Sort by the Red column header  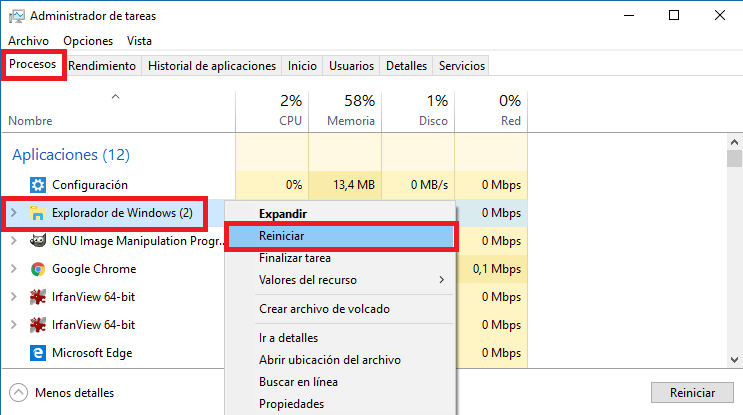491,111
